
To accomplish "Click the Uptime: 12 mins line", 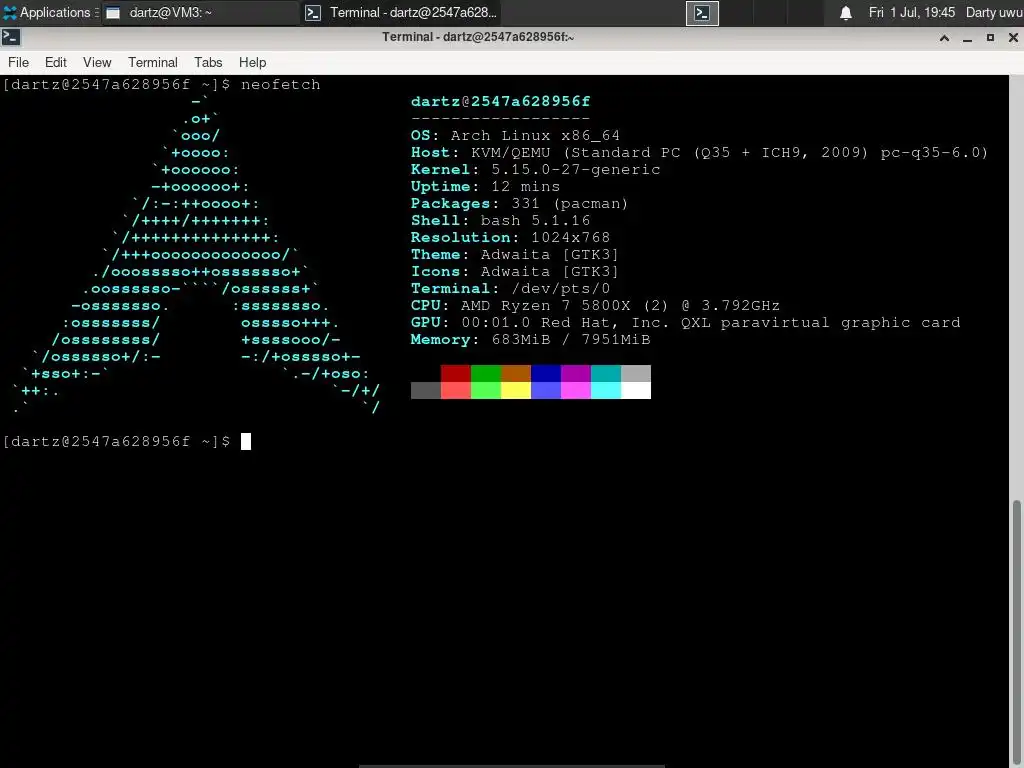I will click(x=485, y=186).
